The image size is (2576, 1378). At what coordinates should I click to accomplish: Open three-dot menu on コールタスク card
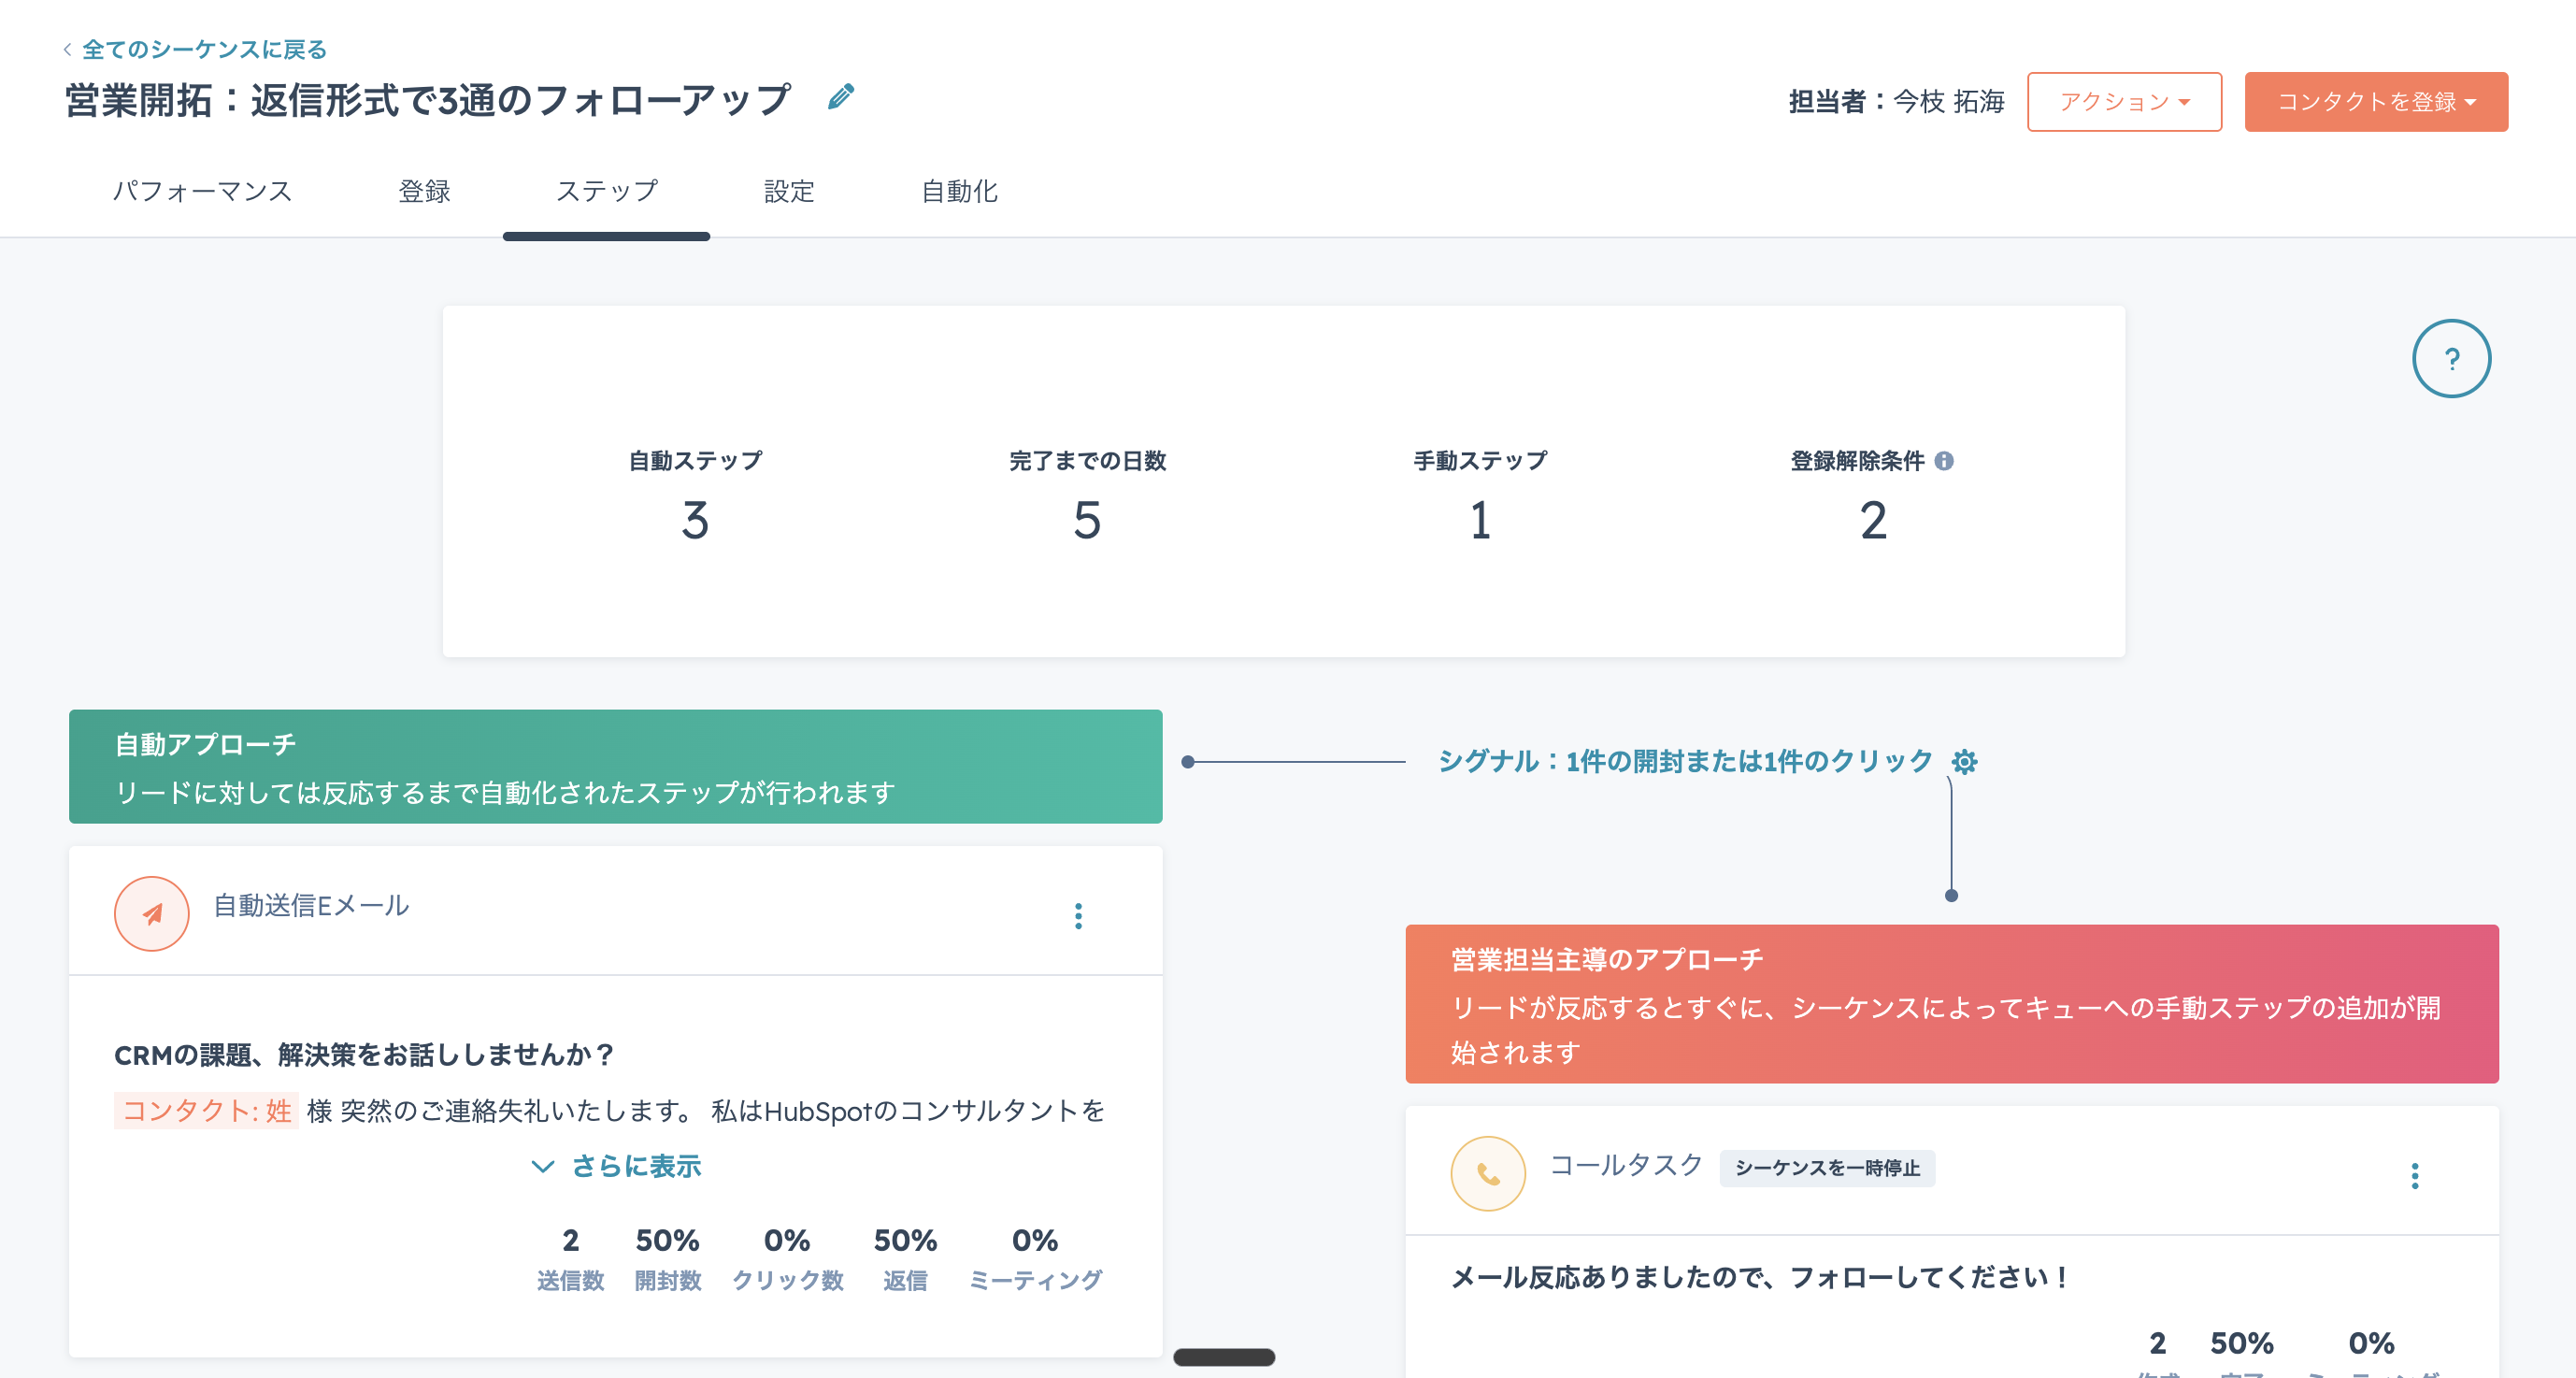click(x=2414, y=1176)
